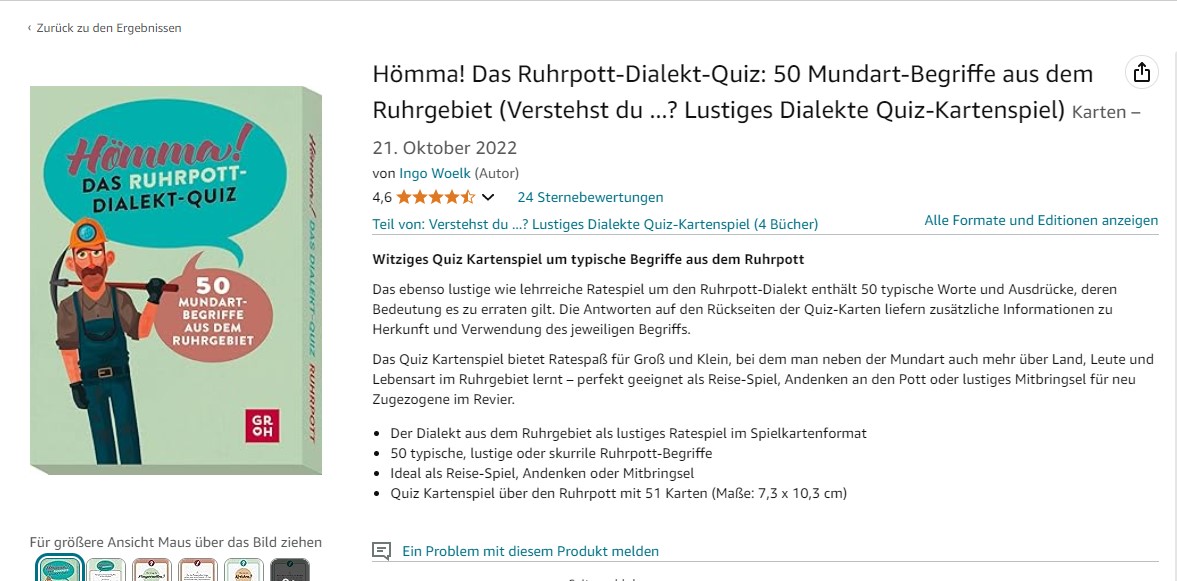
Task: Open the 'Teil von: Verstehst du …?' series link
Action: 595,224
